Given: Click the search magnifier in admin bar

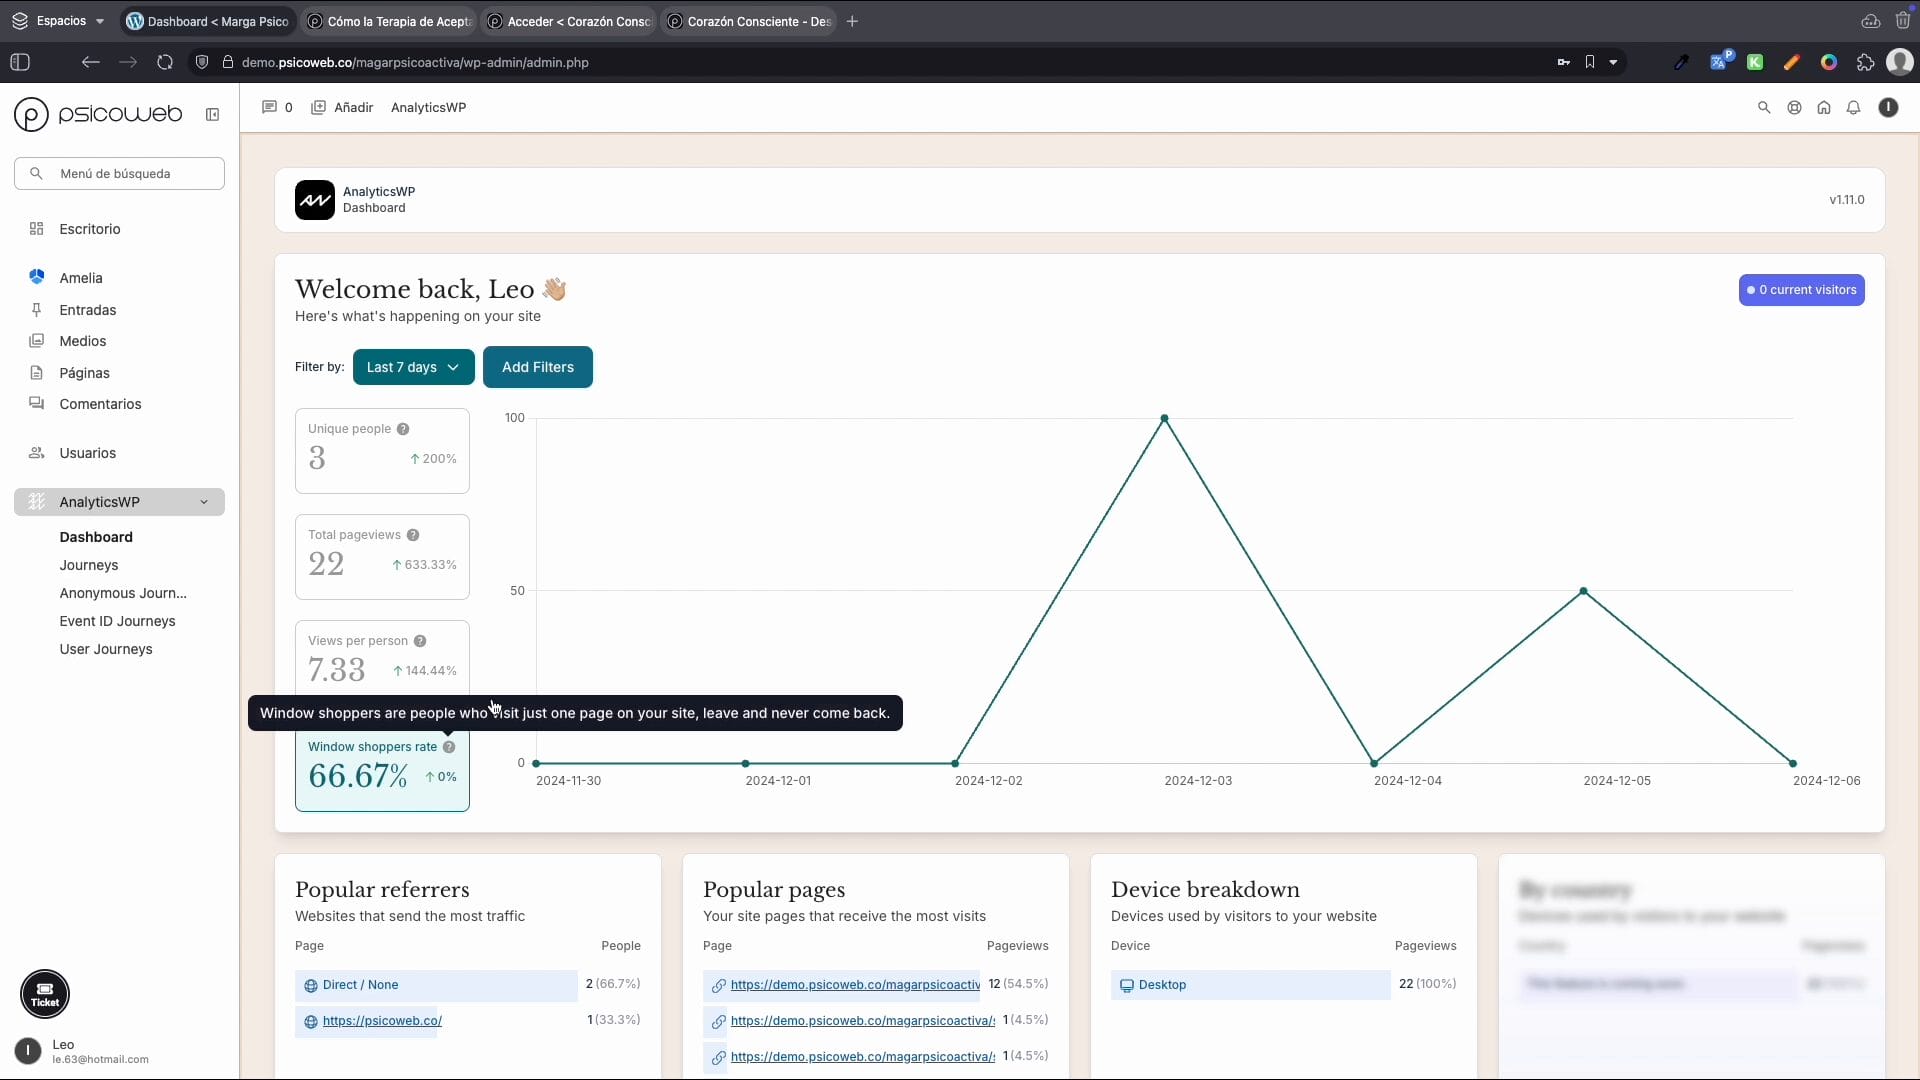Looking at the screenshot, I should [x=1764, y=108].
